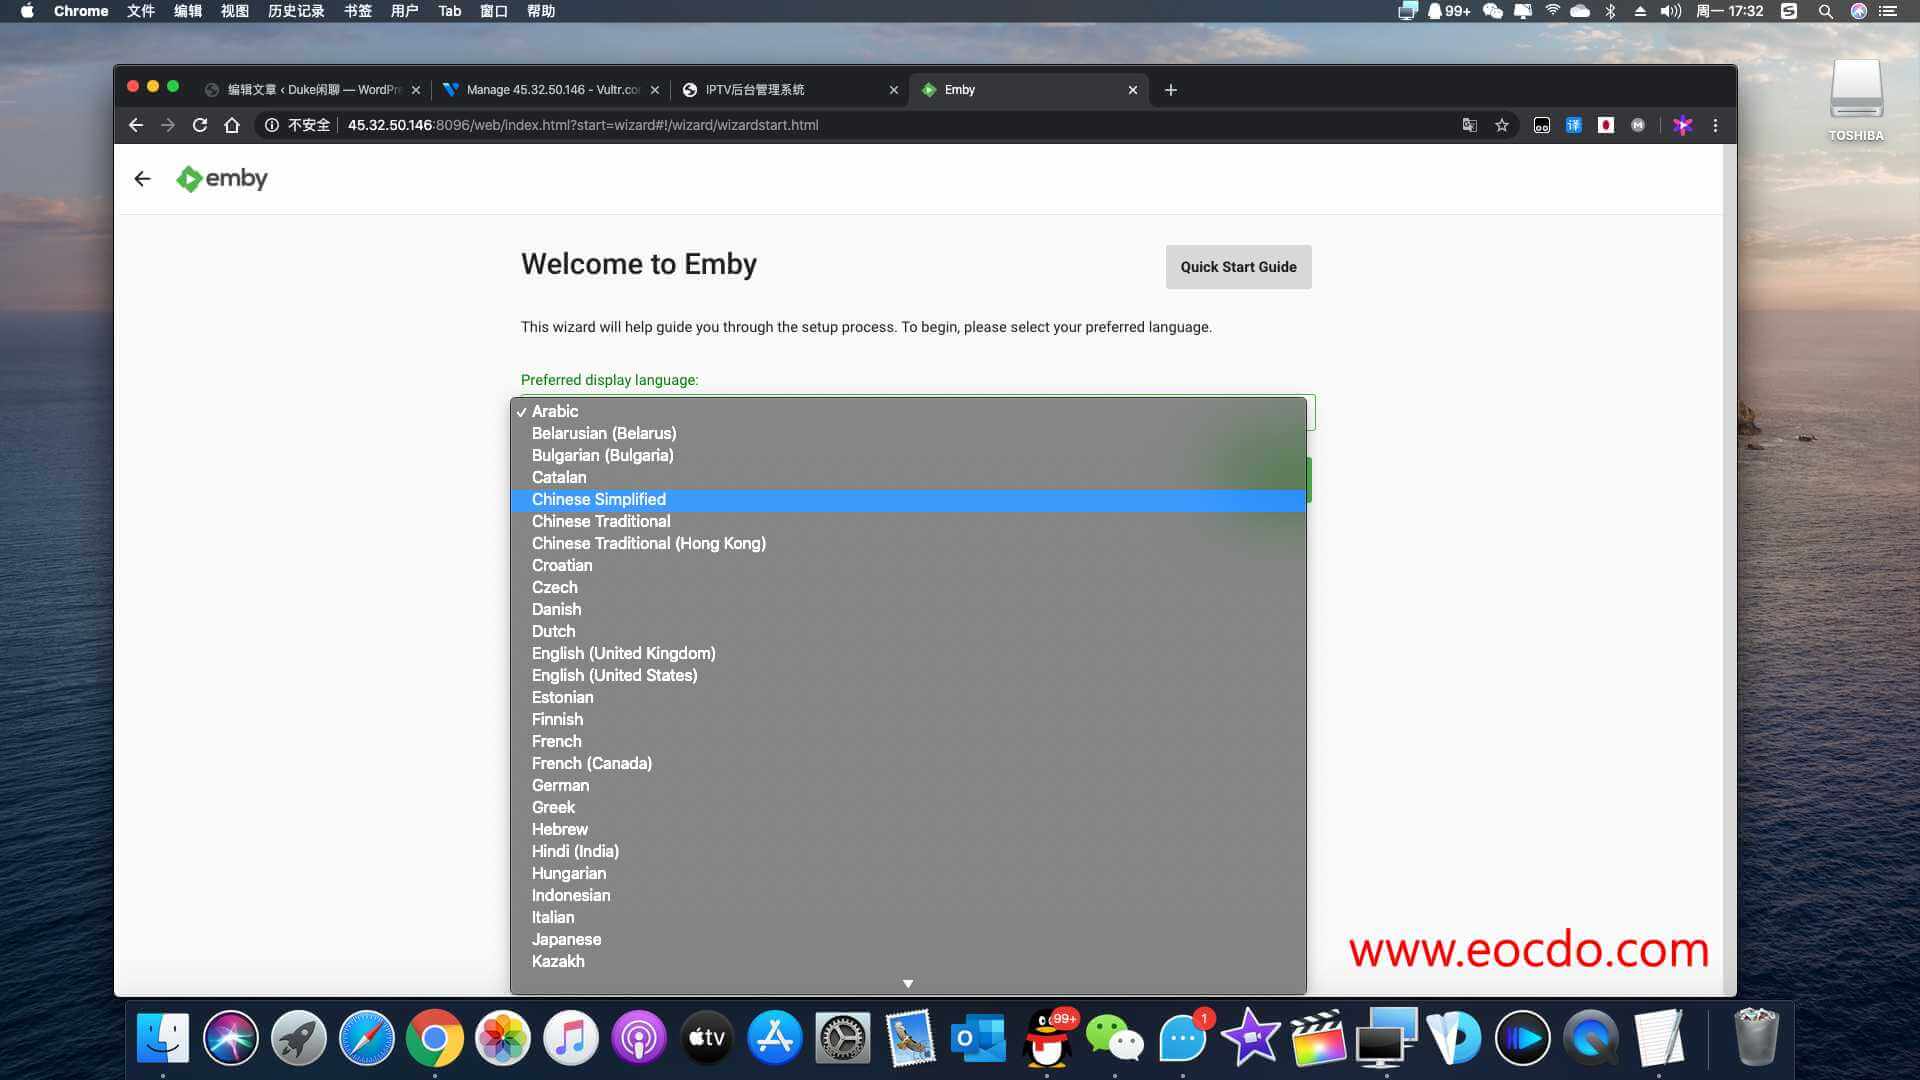Viewport: 1920px width, 1080px height.
Task: Select Arabic language option
Action: click(x=908, y=411)
